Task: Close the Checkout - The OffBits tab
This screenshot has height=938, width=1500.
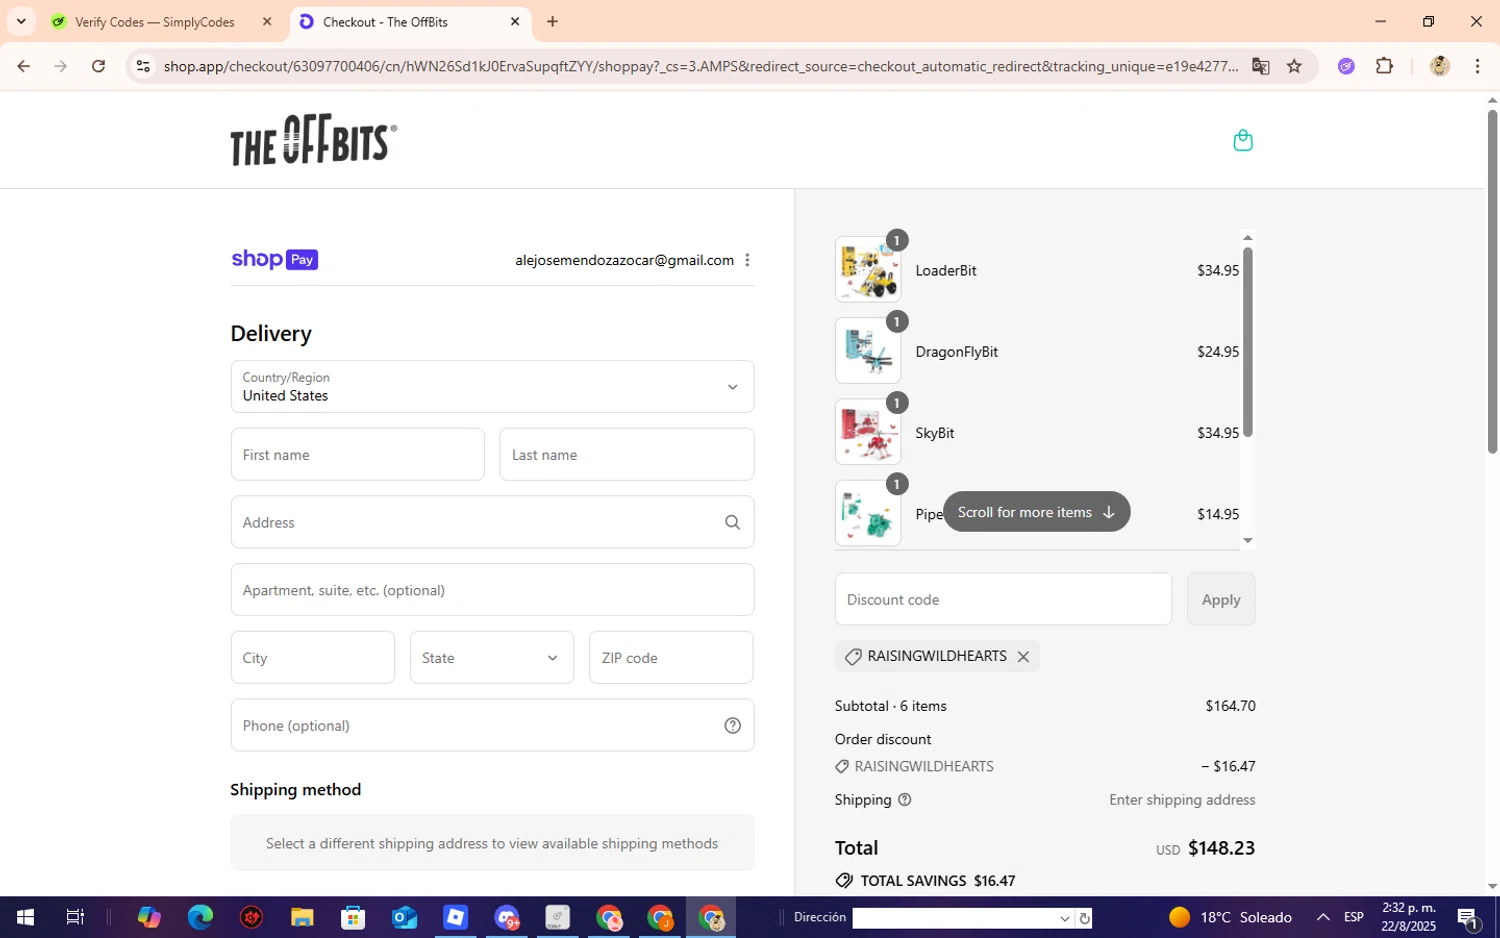Action: point(515,21)
